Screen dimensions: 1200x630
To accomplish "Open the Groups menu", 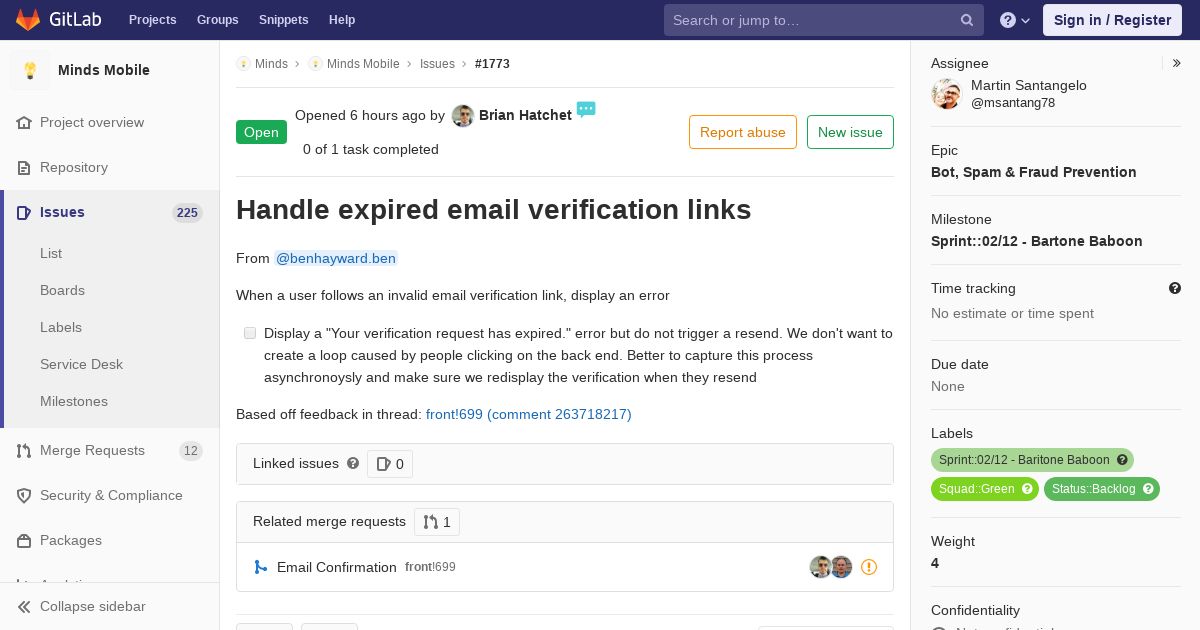I will tap(217, 20).
